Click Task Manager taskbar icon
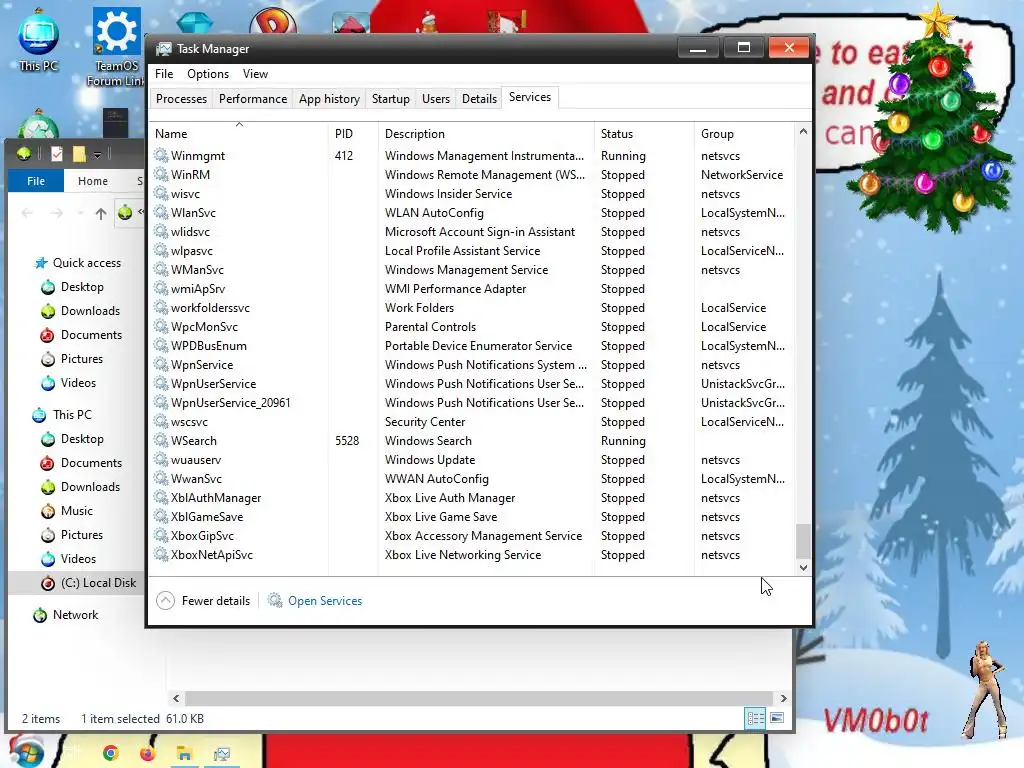 pos(222,754)
